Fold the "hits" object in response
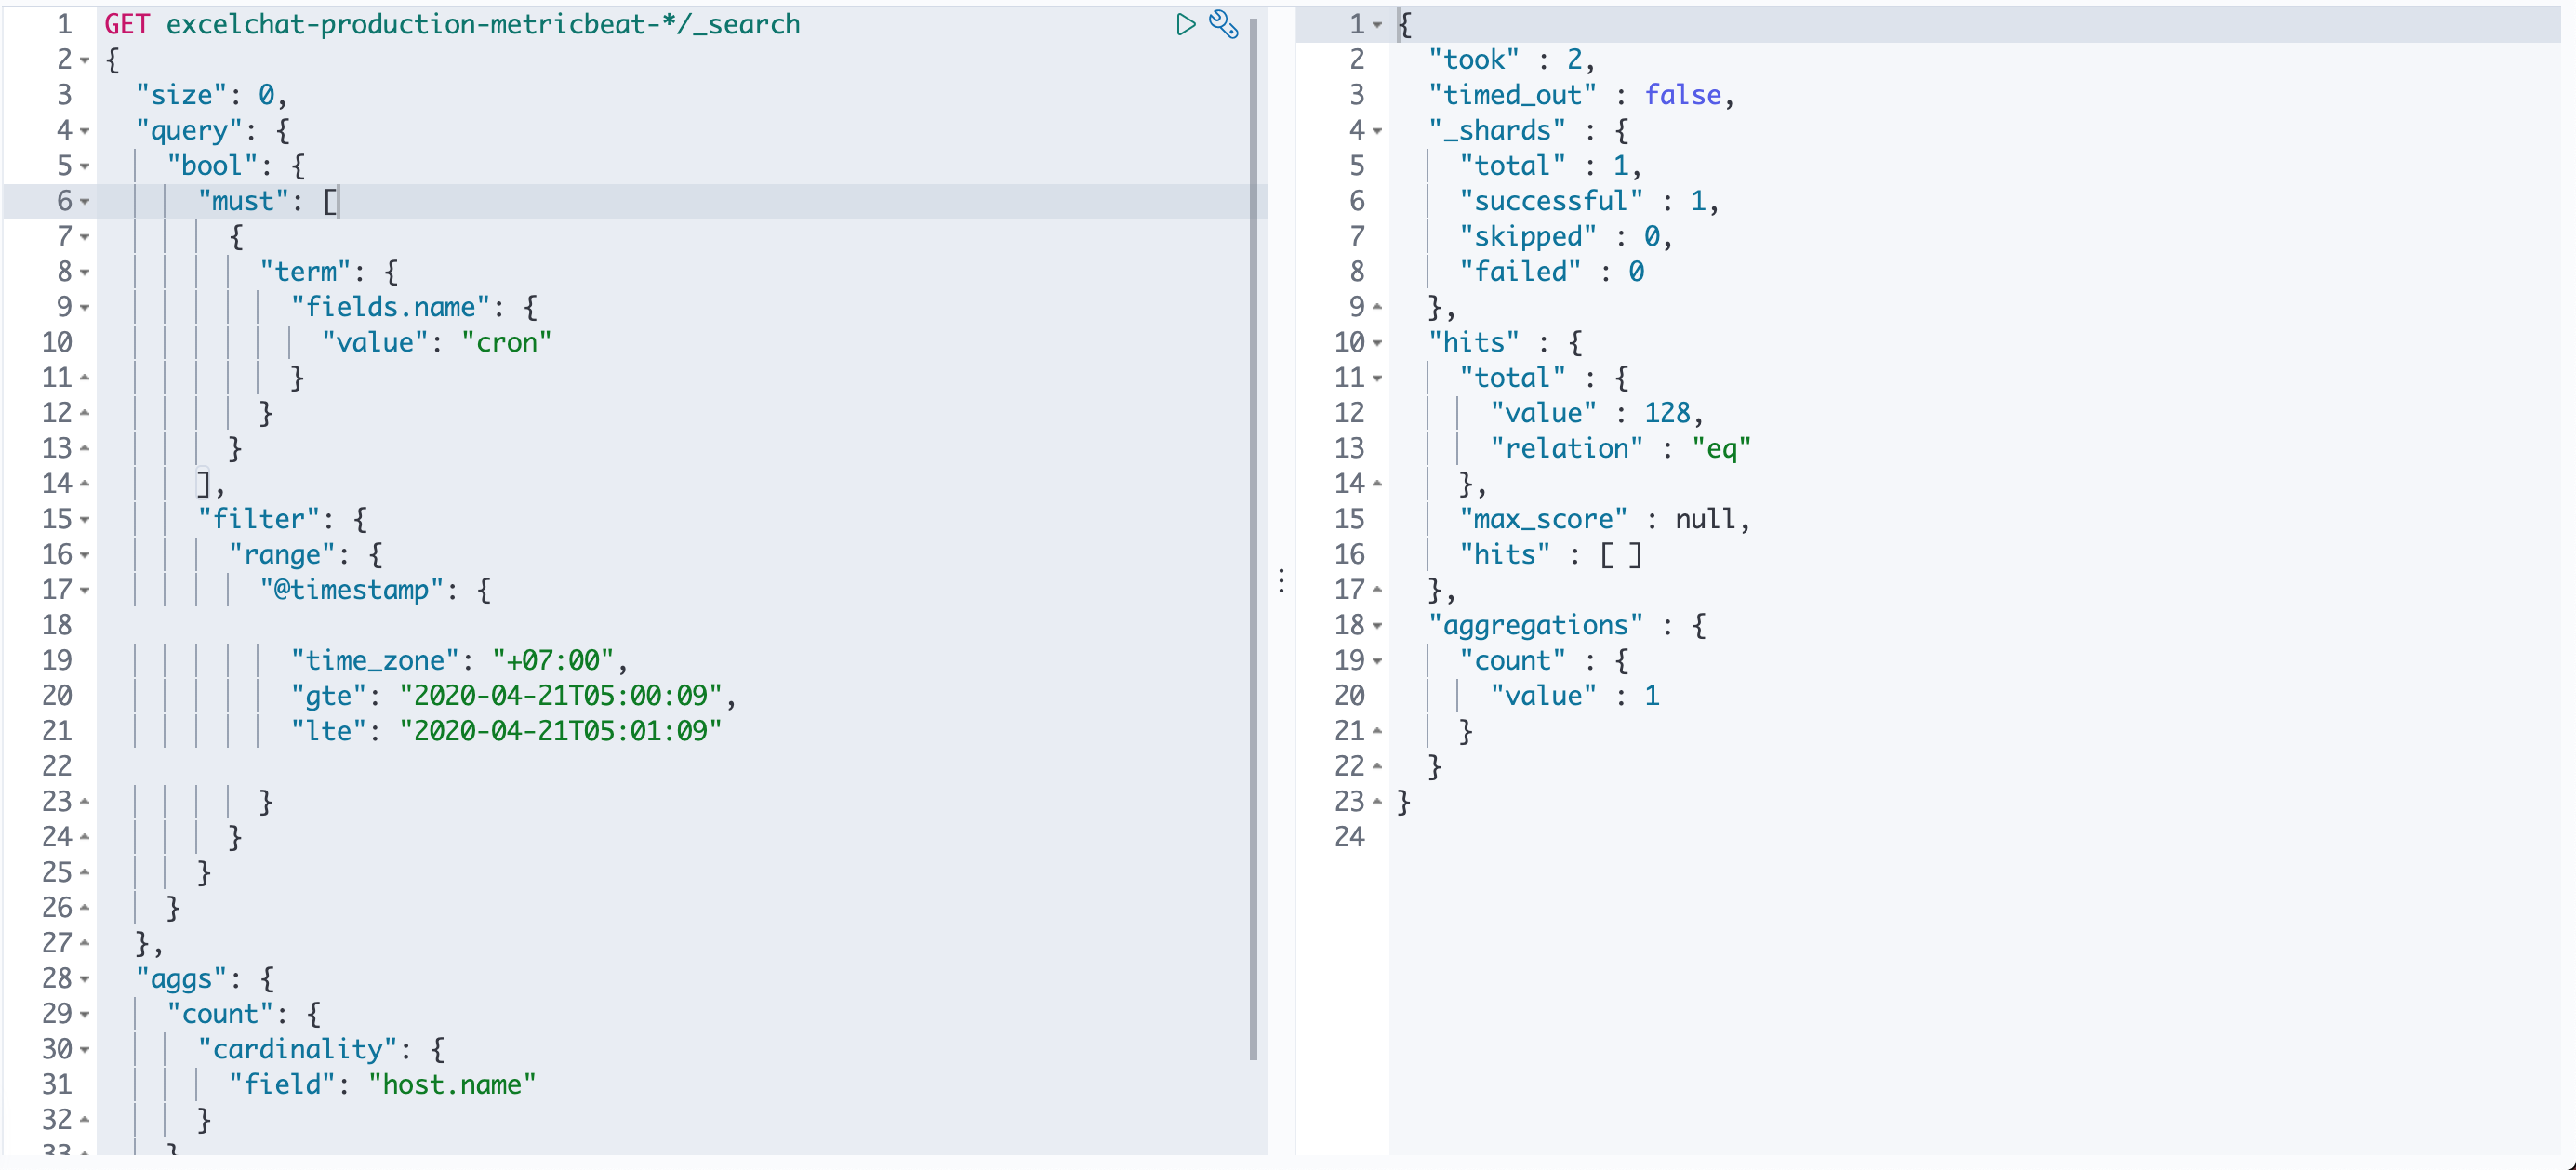The height and width of the screenshot is (1170, 2576). [1377, 343]
